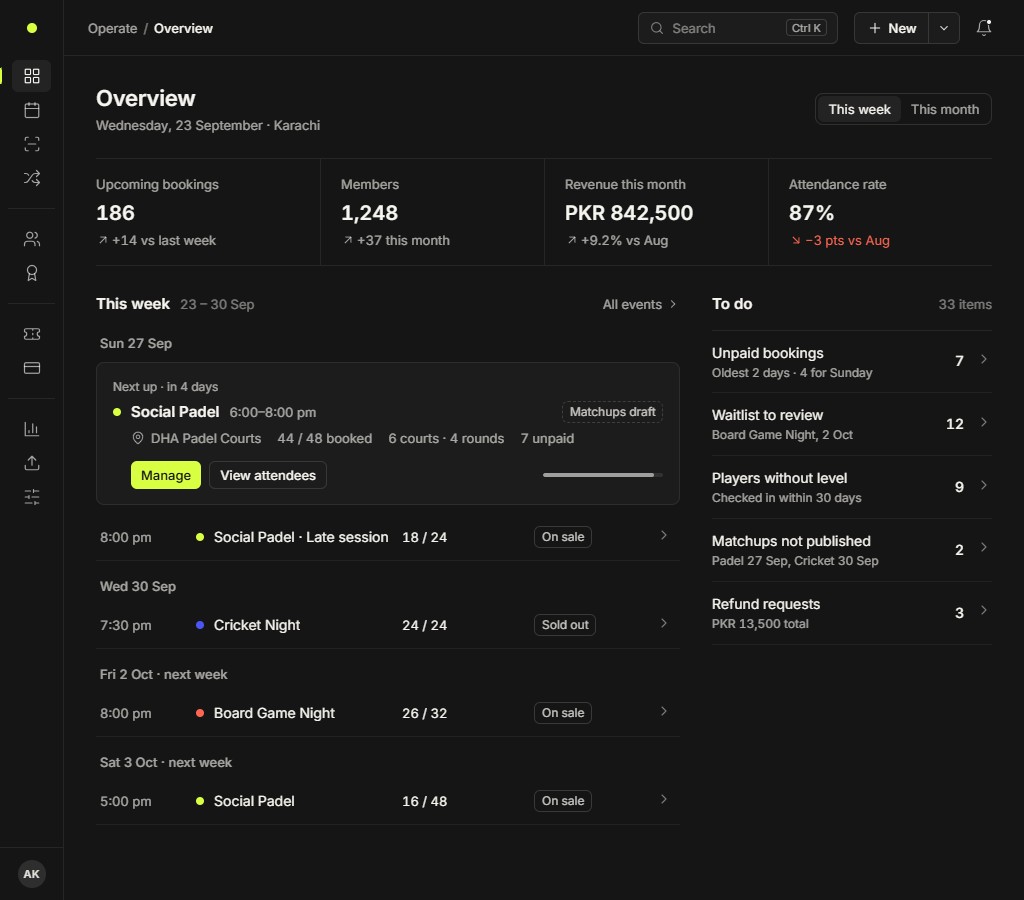Click the Social Padel booking progress bar
1024x900 pixels.
[602, 475]
